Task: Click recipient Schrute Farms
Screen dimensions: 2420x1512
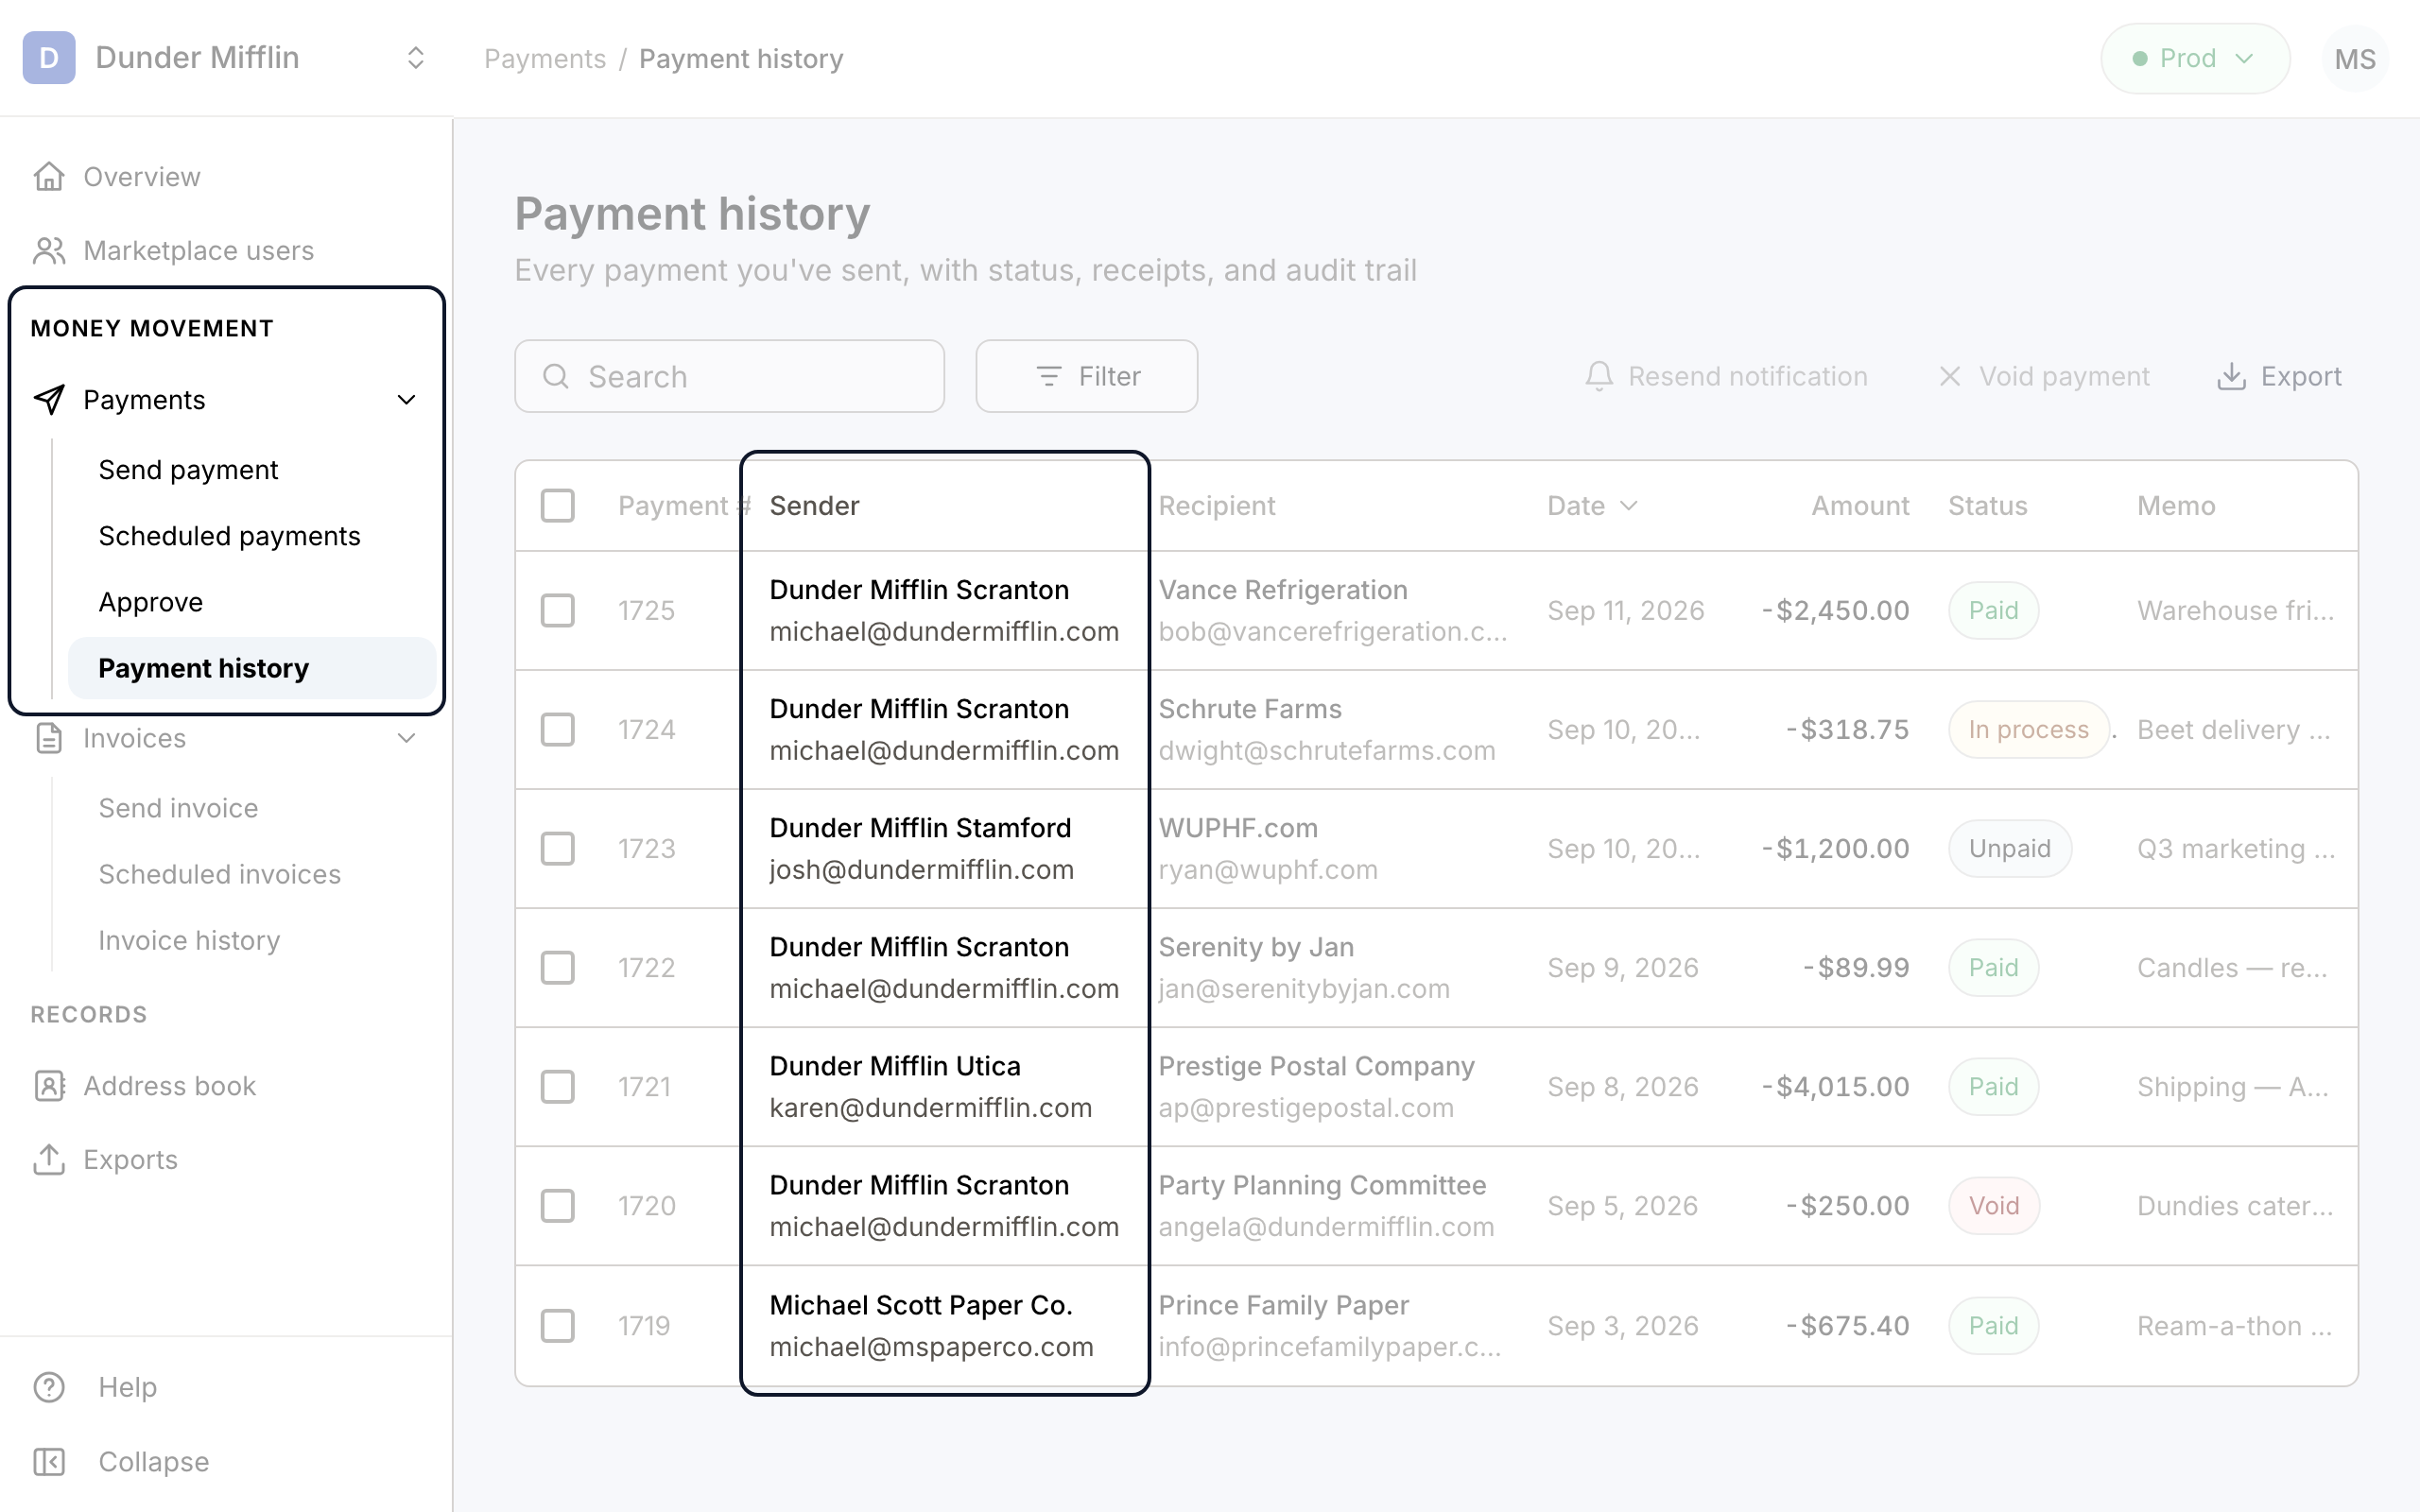Action: (x=1250, y=709)
